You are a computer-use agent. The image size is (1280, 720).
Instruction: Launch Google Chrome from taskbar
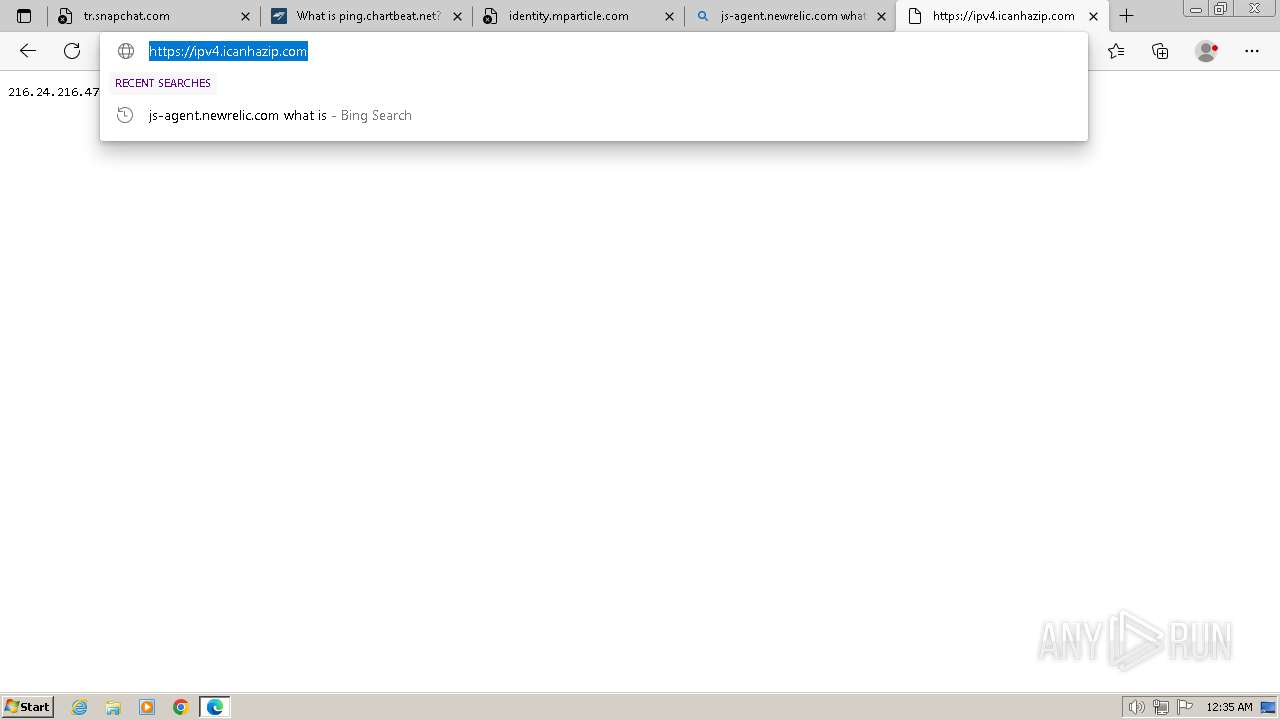coord(181,707)
